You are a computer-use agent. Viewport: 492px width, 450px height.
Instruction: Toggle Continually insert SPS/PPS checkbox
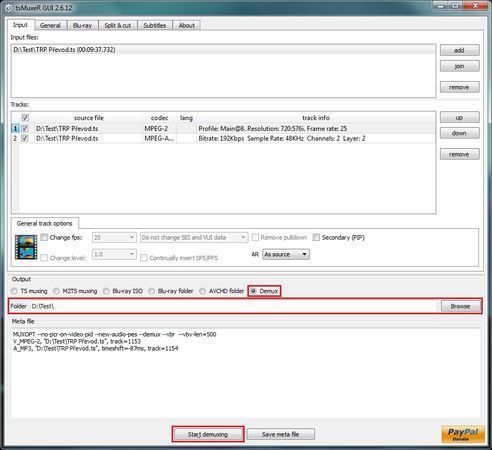tap(144, 258)
